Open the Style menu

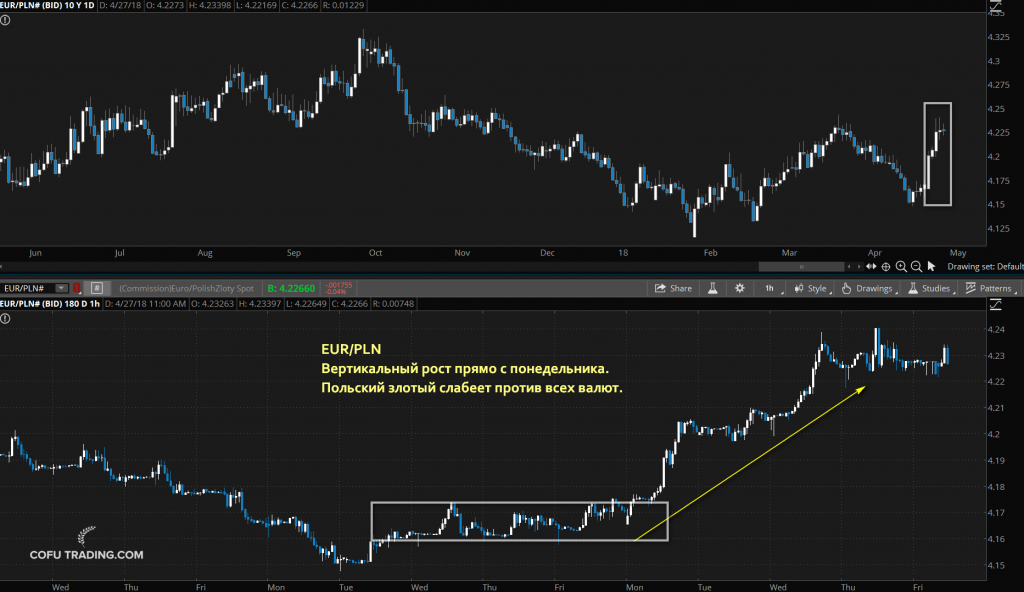[x=812, y=288]
